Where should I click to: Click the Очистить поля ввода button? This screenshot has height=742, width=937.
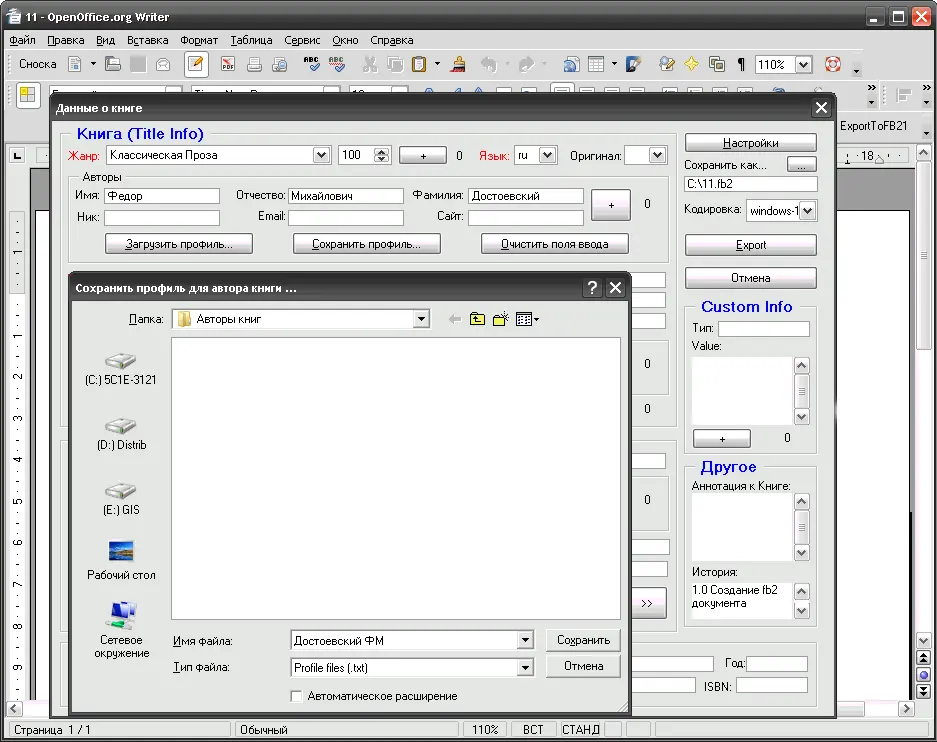555,244
